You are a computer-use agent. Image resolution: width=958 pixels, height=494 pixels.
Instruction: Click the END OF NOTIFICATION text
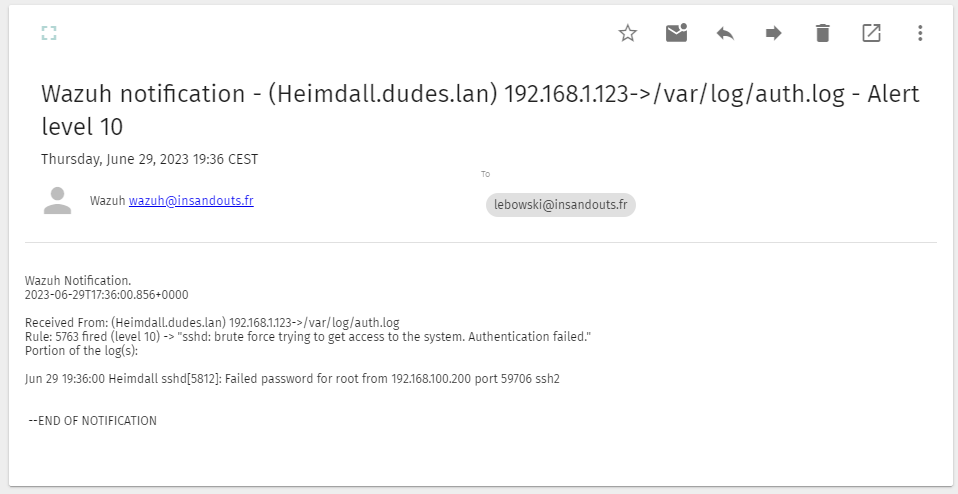pos(93,421)
